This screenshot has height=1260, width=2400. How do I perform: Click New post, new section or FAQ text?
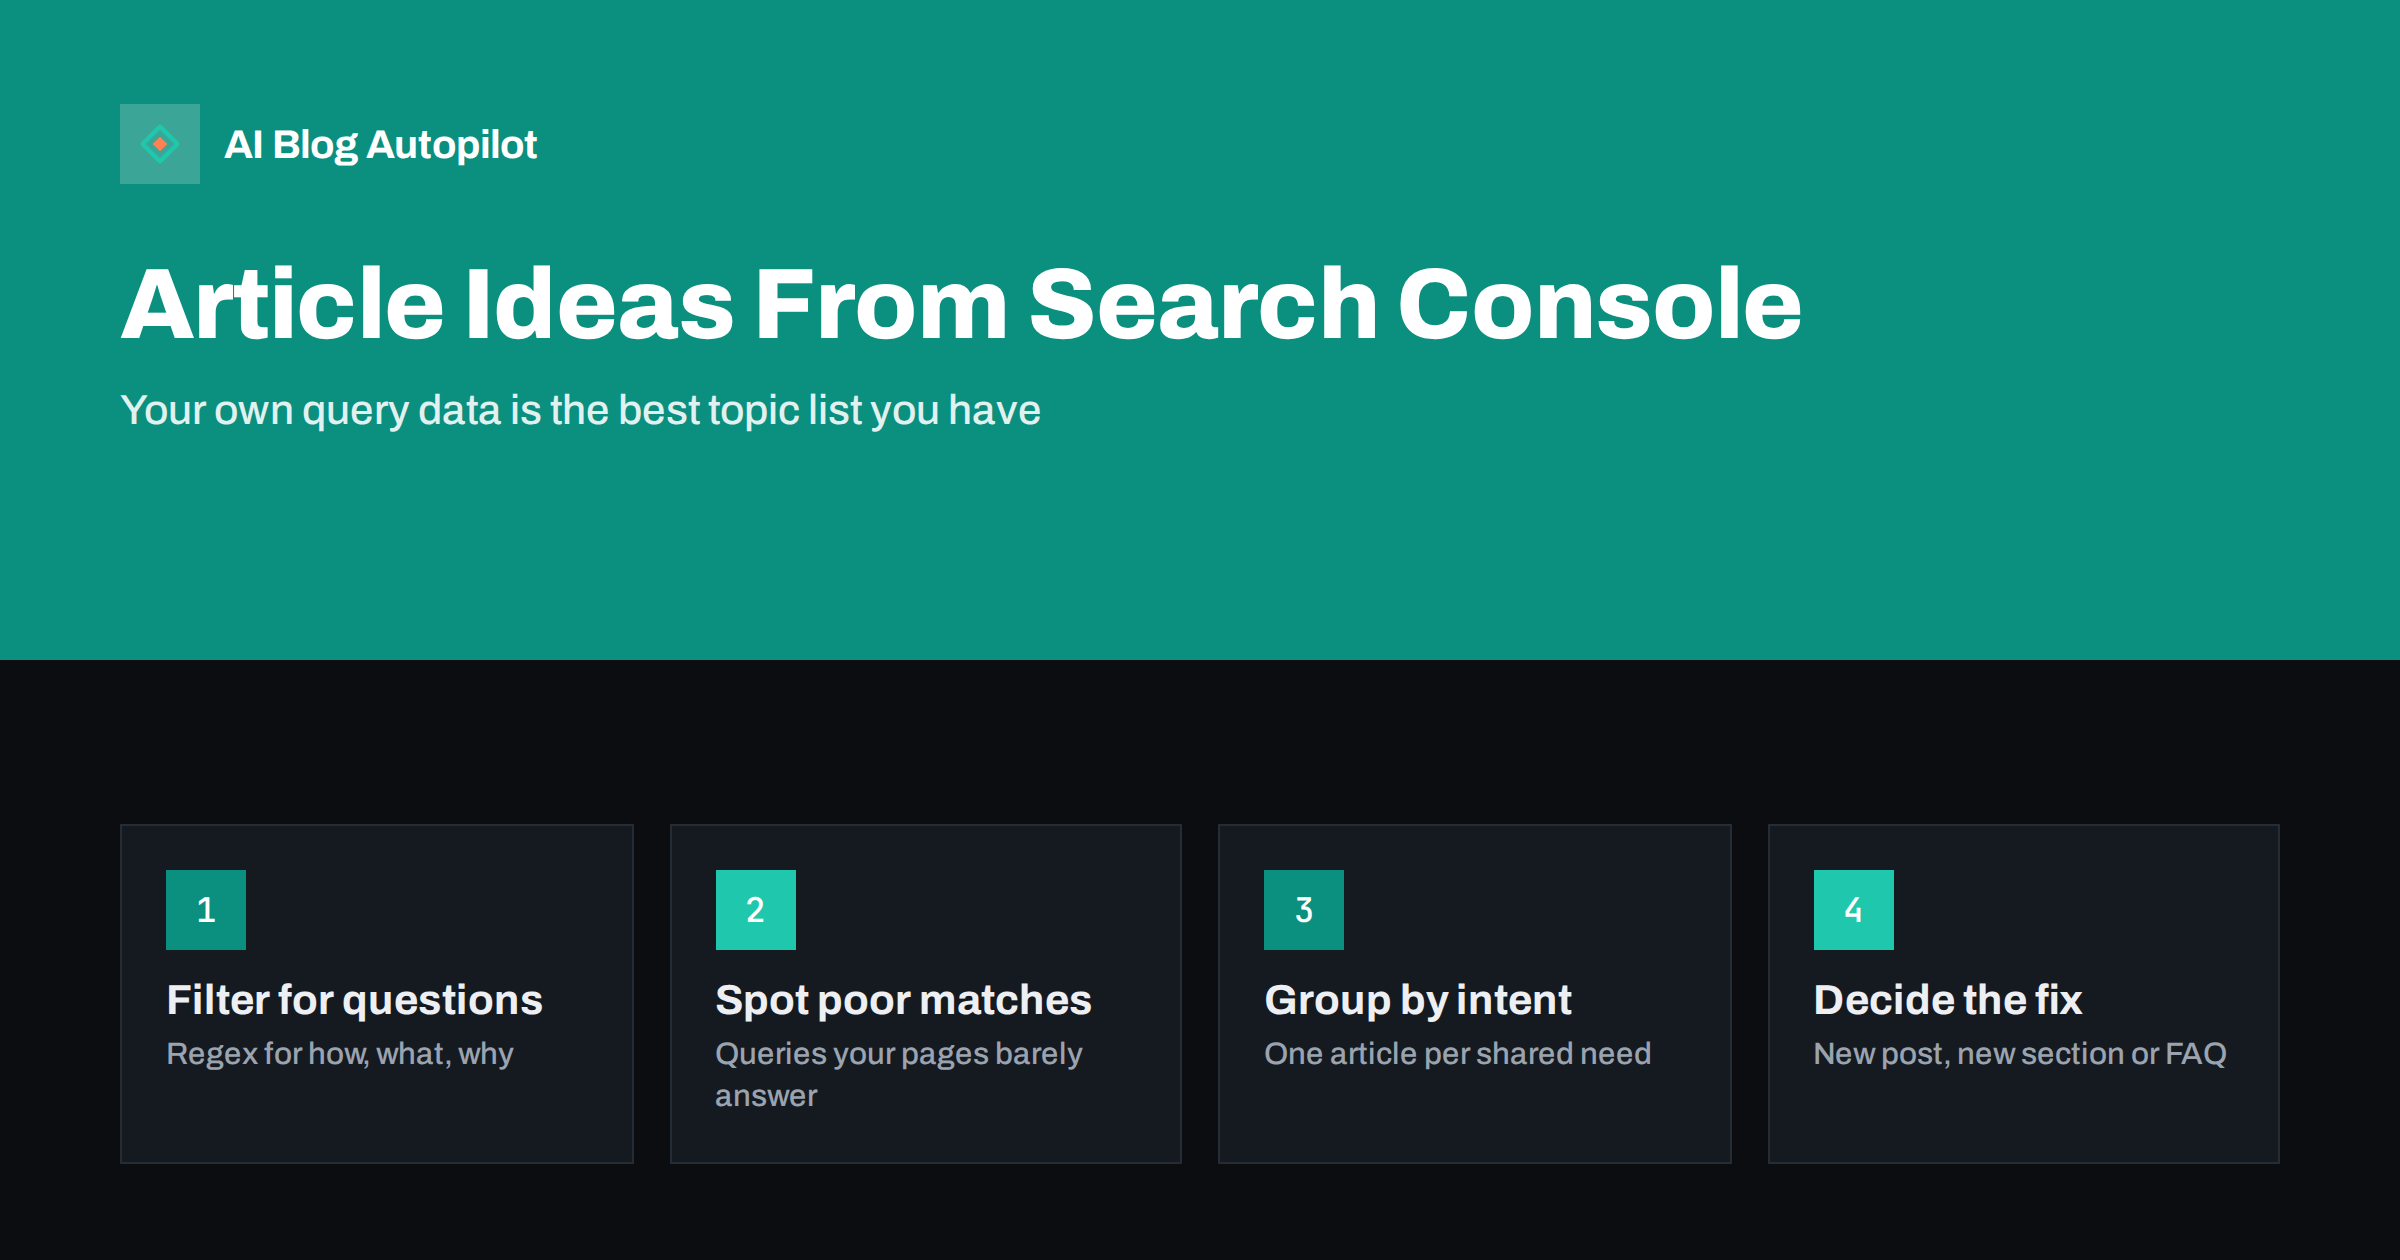pos(2020,1054)
